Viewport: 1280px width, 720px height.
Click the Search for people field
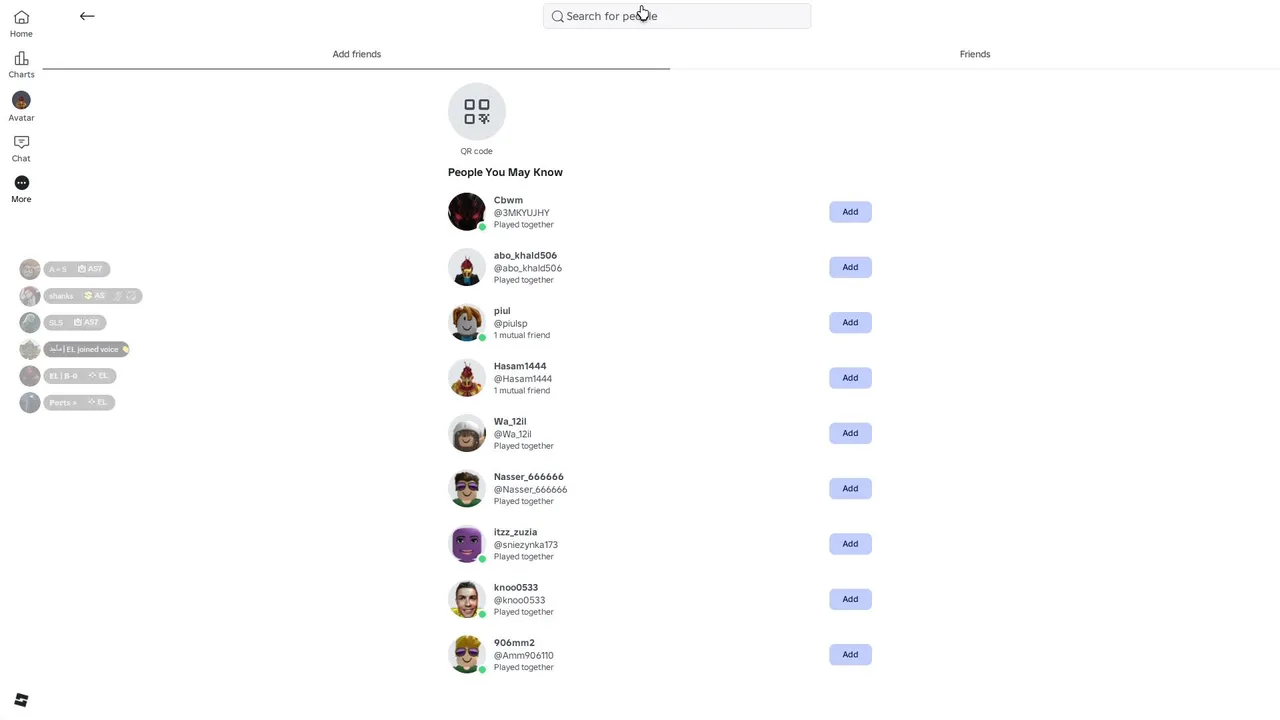[677, 16]
